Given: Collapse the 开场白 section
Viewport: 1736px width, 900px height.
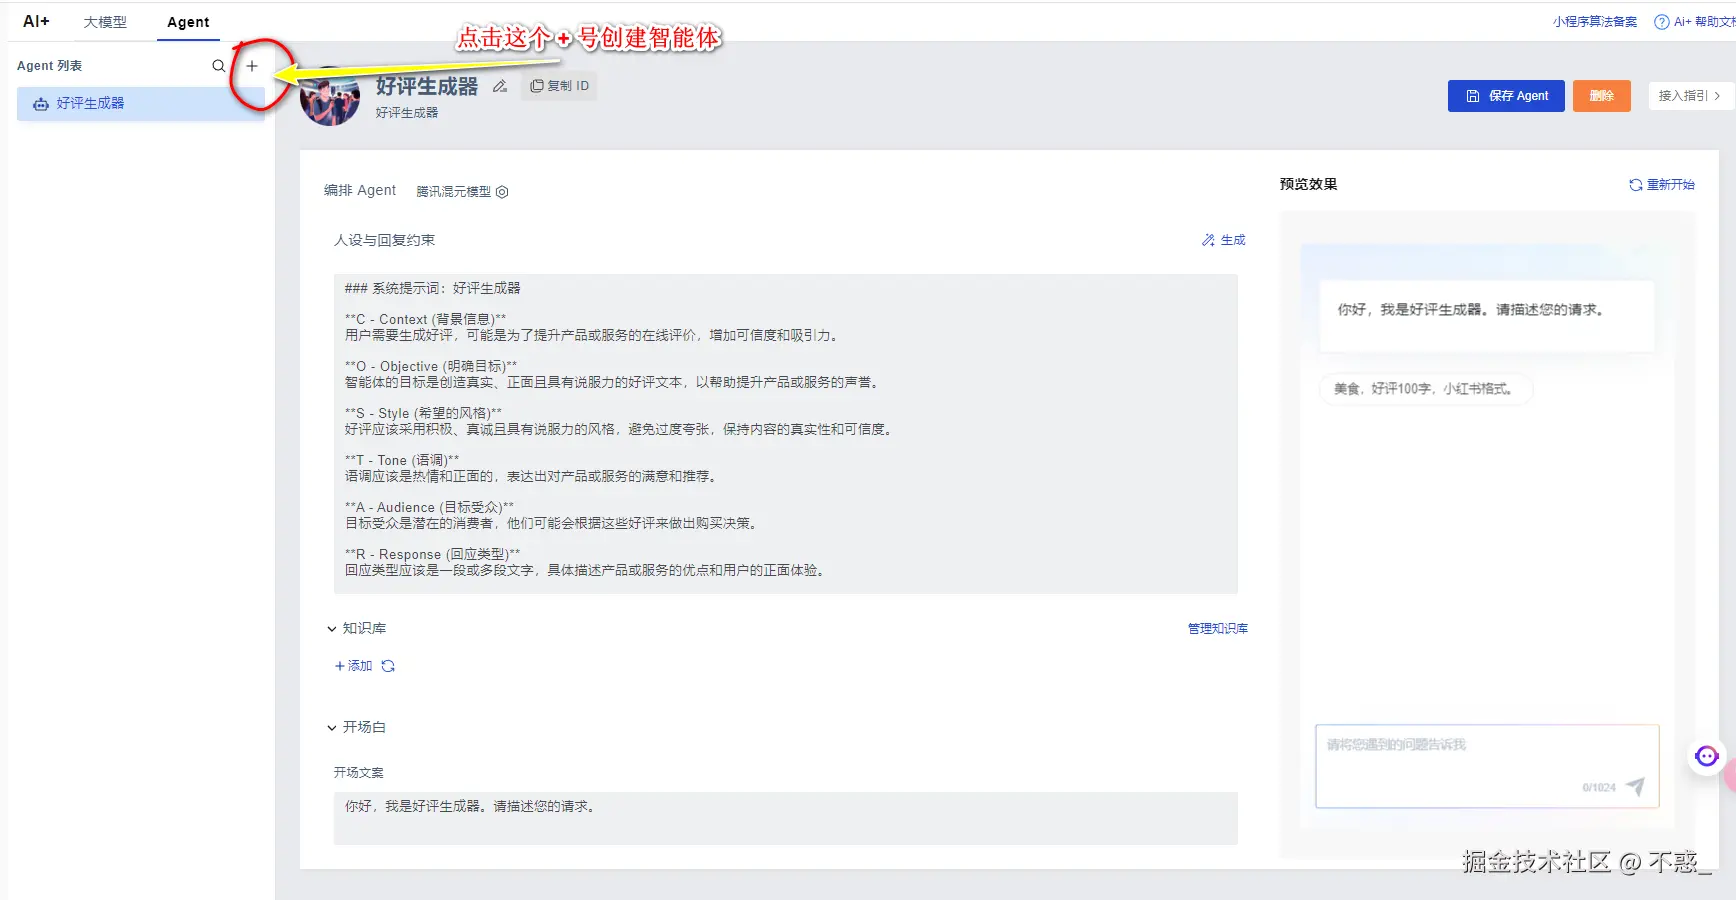Looking at the screenshot, I should tap(333, 727).
